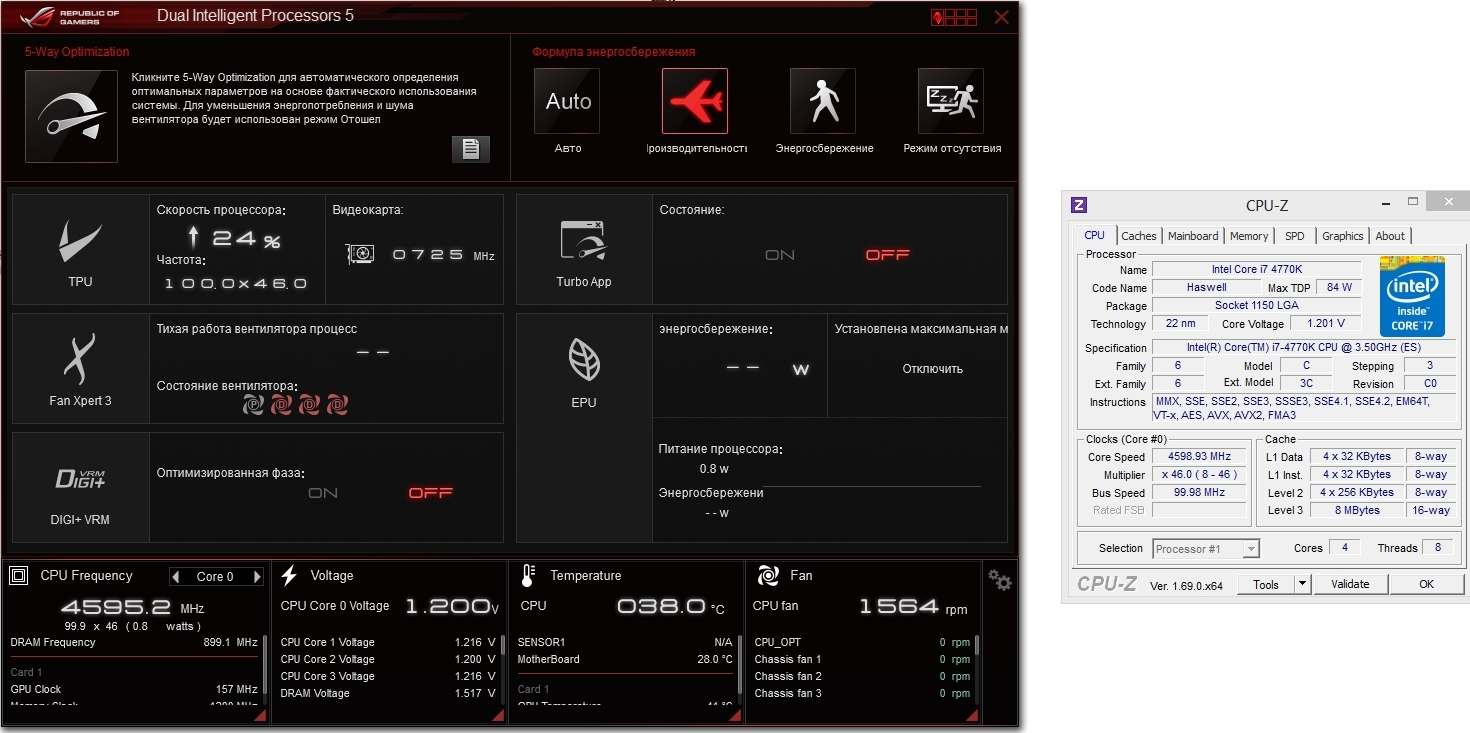Select the Авто power mode
Screen dimensions: 1470x733
point(567,101)
